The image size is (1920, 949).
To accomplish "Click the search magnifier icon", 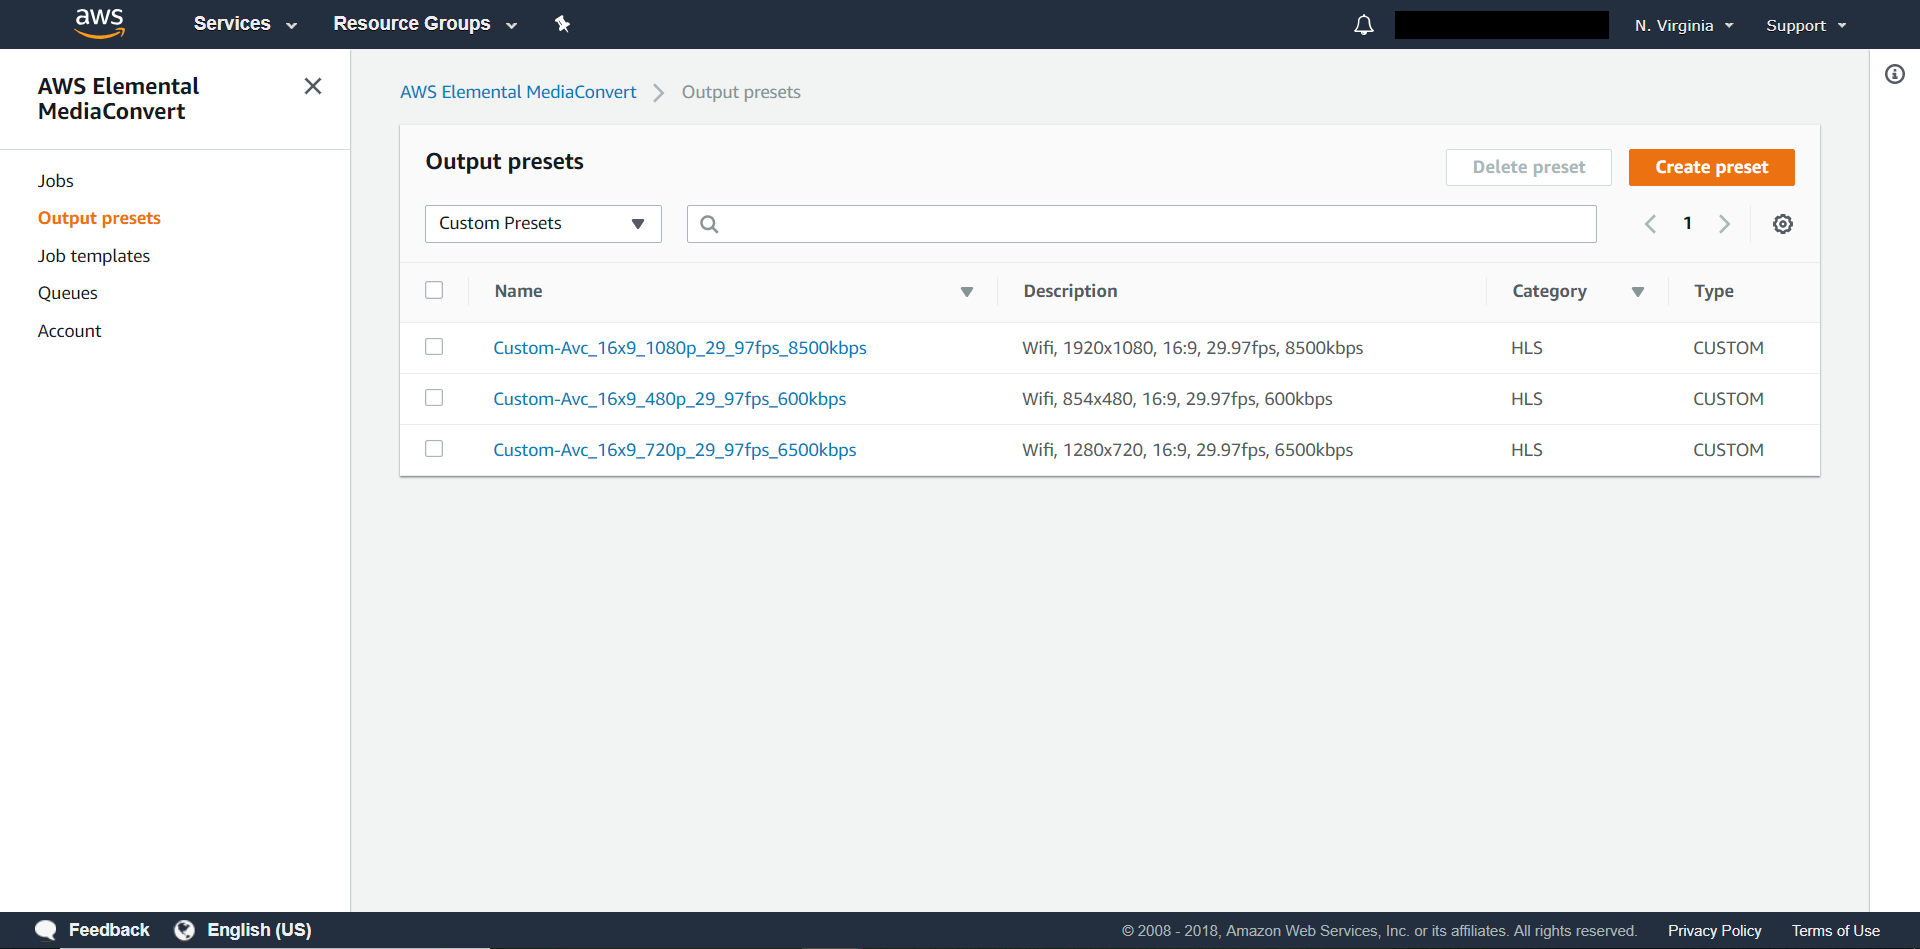I will coord(709,224).
